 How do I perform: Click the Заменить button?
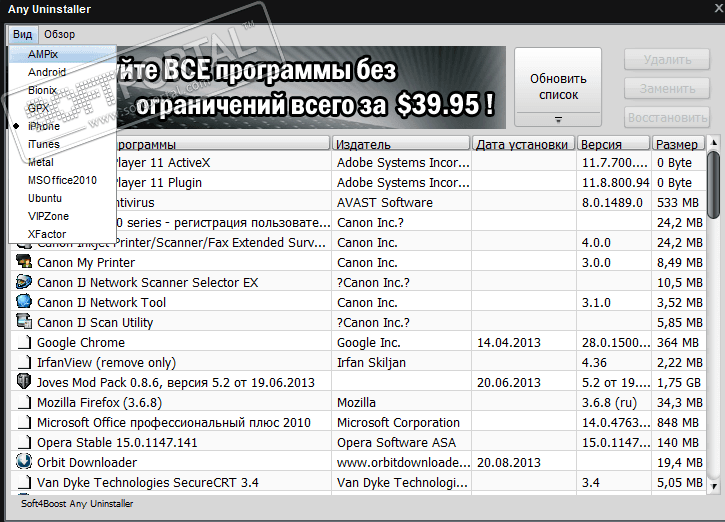[667, 88]
